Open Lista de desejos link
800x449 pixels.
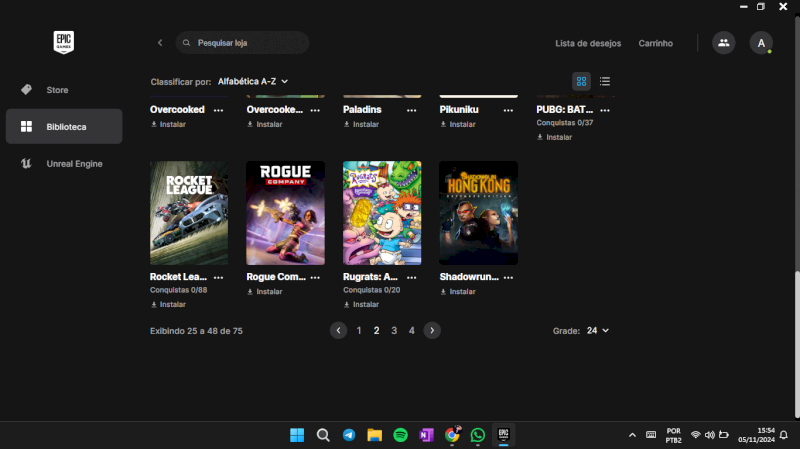(588, 43)
